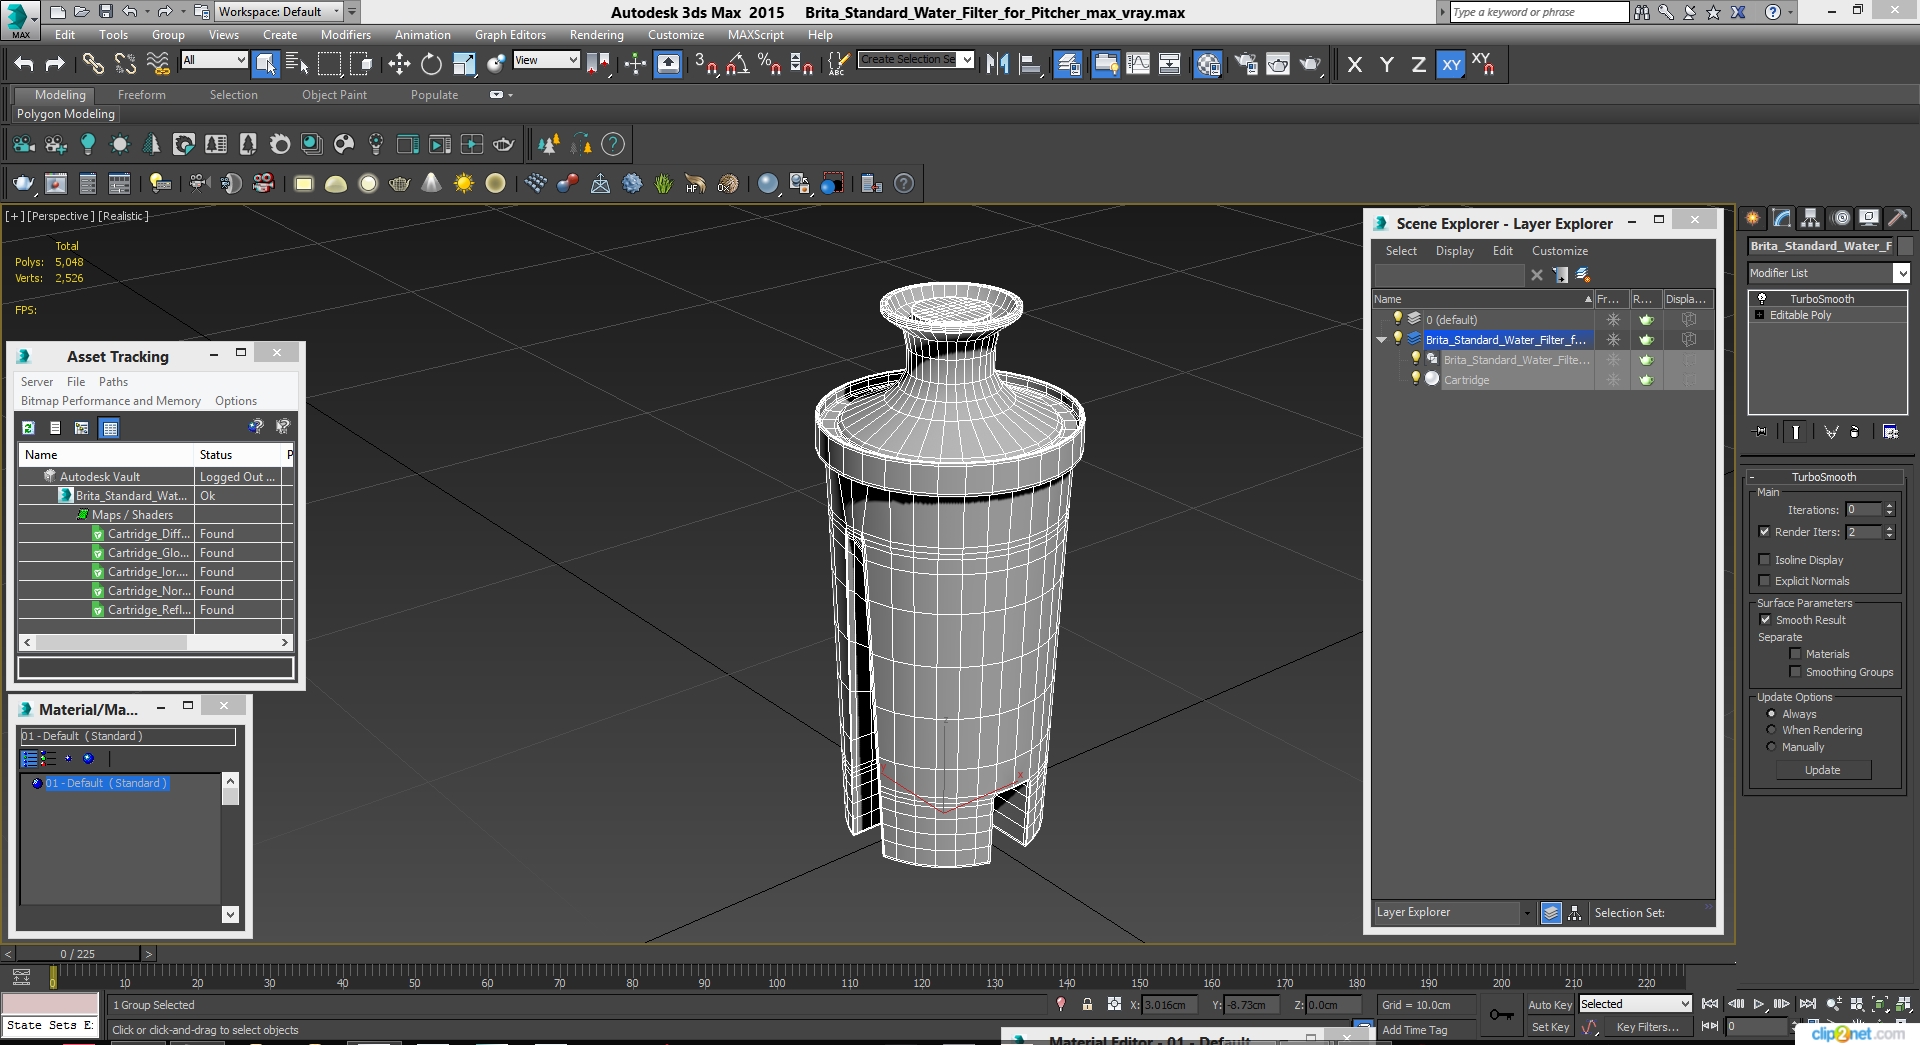The image size is (1920, 1045).
Task: Check Separate by Smoothing Groups
Action: click(1795, 672)
